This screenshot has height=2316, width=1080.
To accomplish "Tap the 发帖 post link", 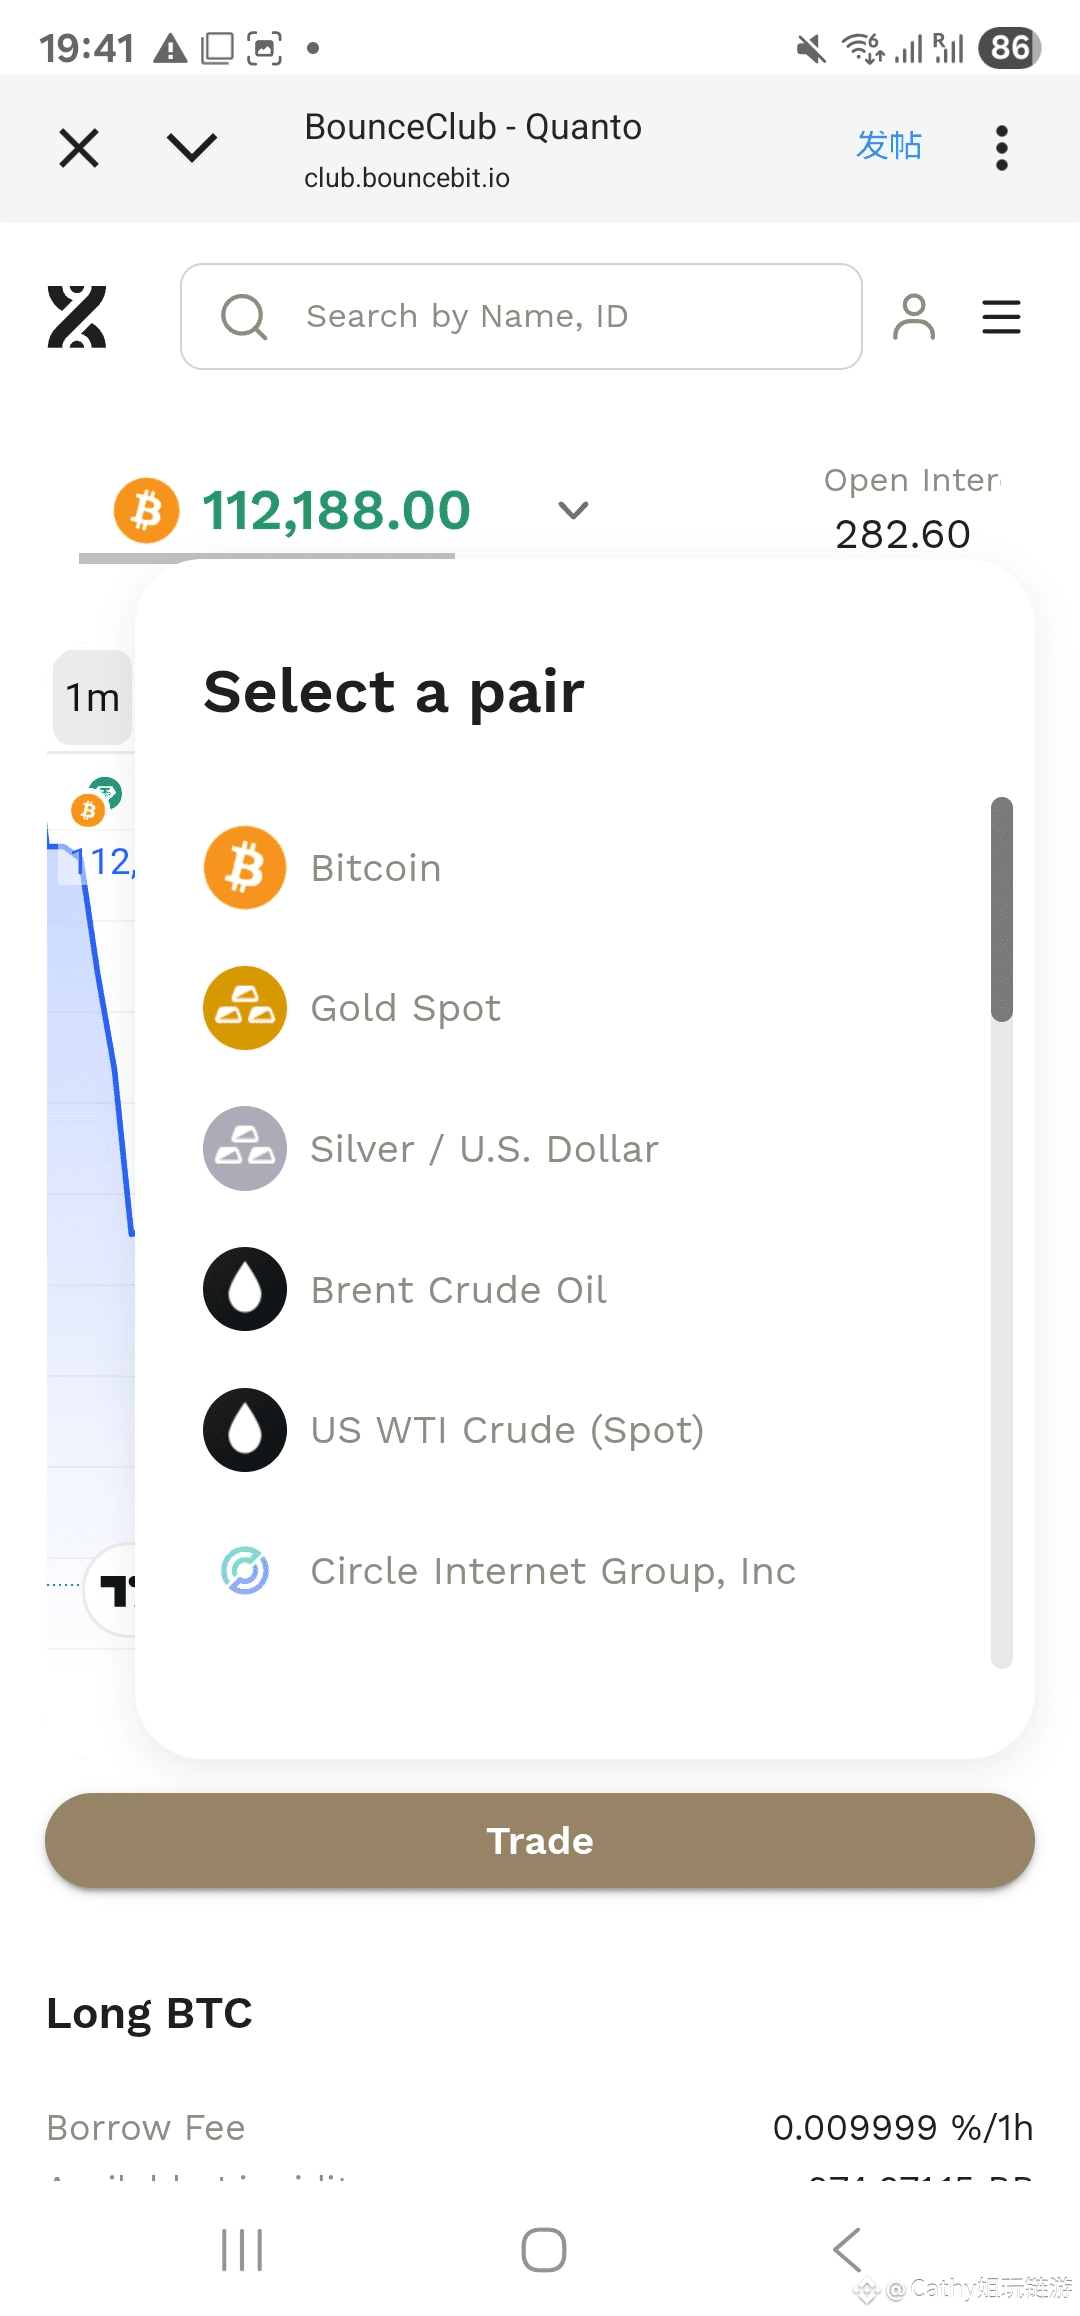I will pos(889,145).
